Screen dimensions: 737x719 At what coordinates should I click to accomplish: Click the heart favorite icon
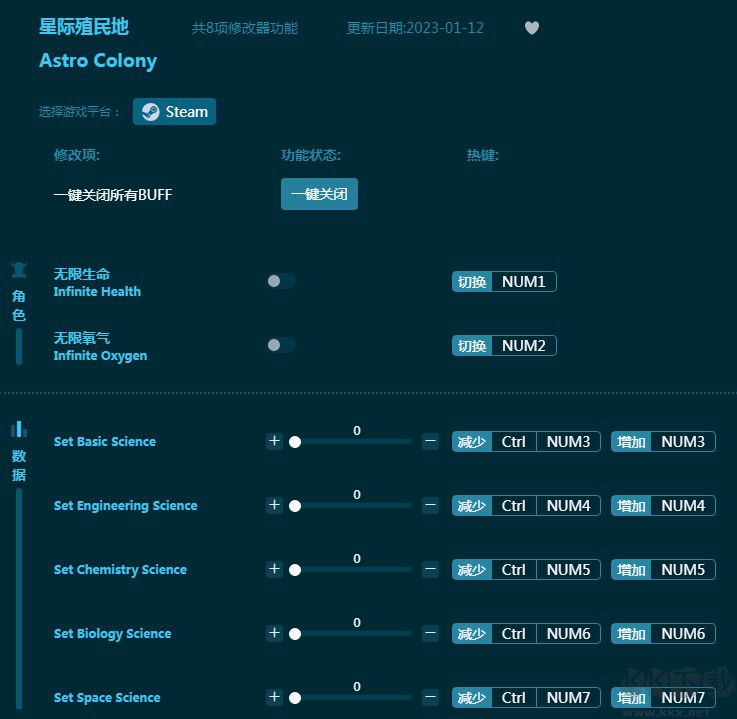532,28
